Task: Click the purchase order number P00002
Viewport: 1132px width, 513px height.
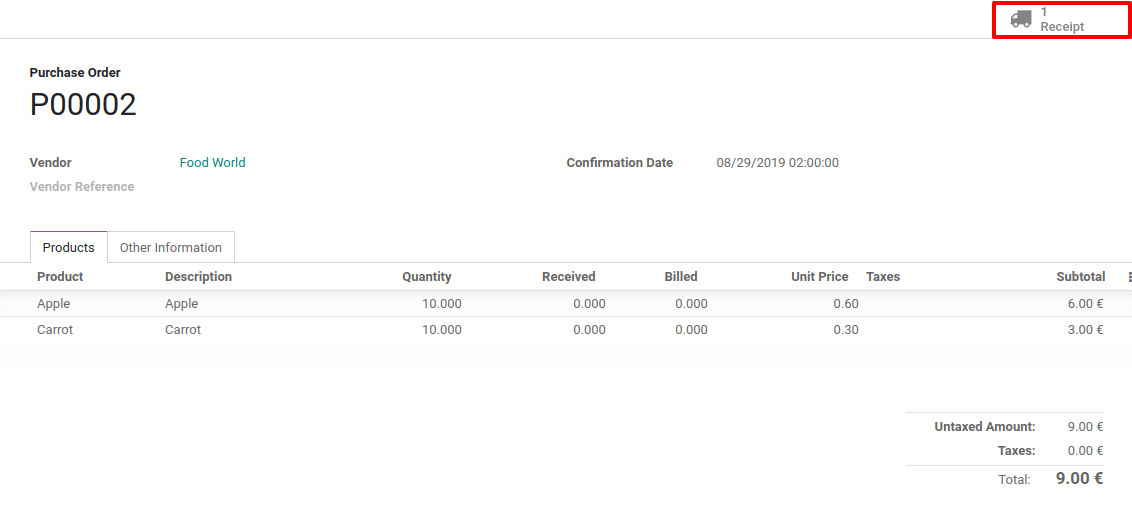Action: click(x=83, y=105)
